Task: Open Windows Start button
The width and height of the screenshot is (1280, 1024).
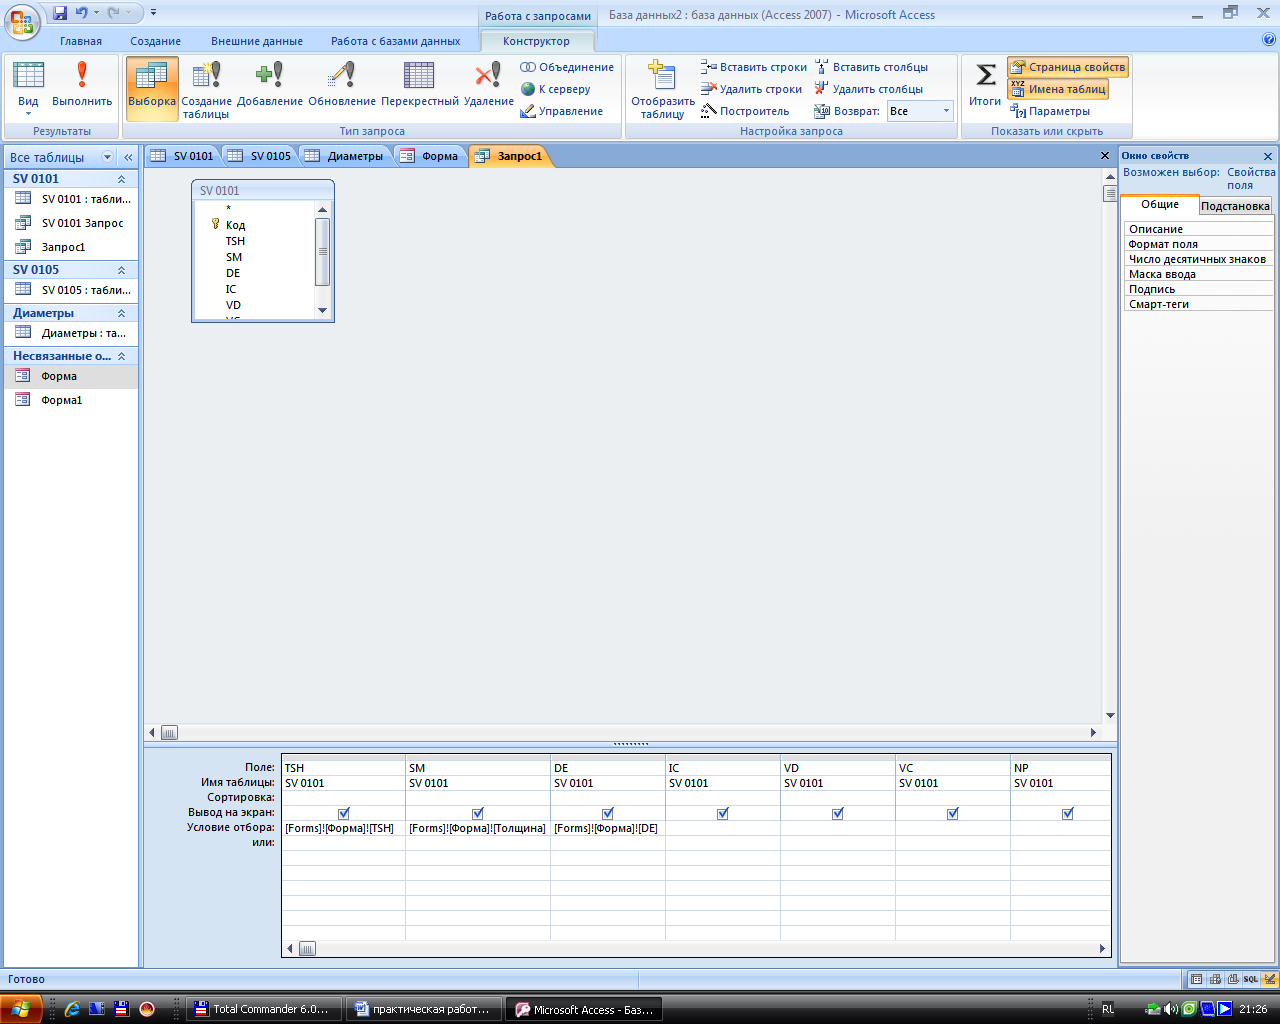Action: pos(20,1009)
